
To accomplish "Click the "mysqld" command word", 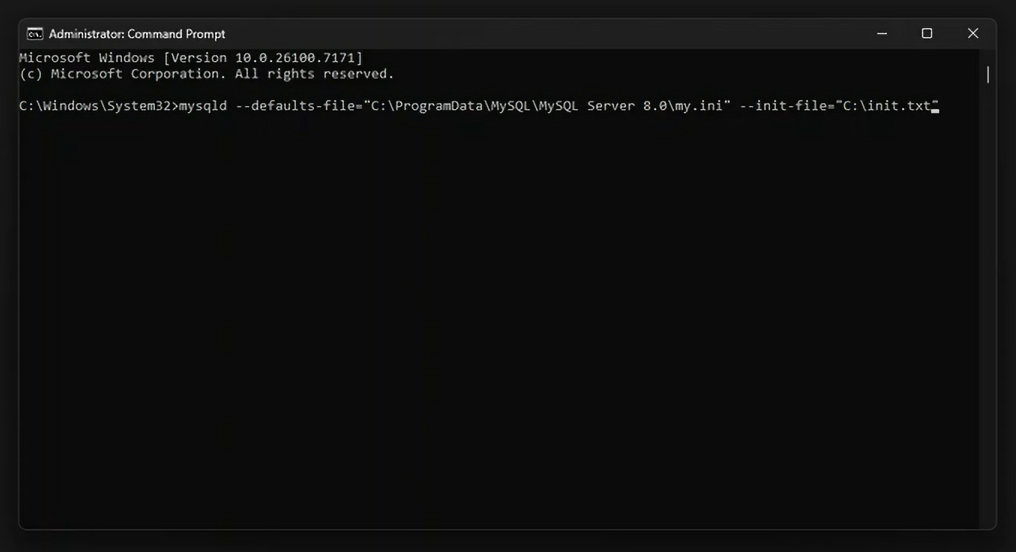I will [x=203, y=106].
